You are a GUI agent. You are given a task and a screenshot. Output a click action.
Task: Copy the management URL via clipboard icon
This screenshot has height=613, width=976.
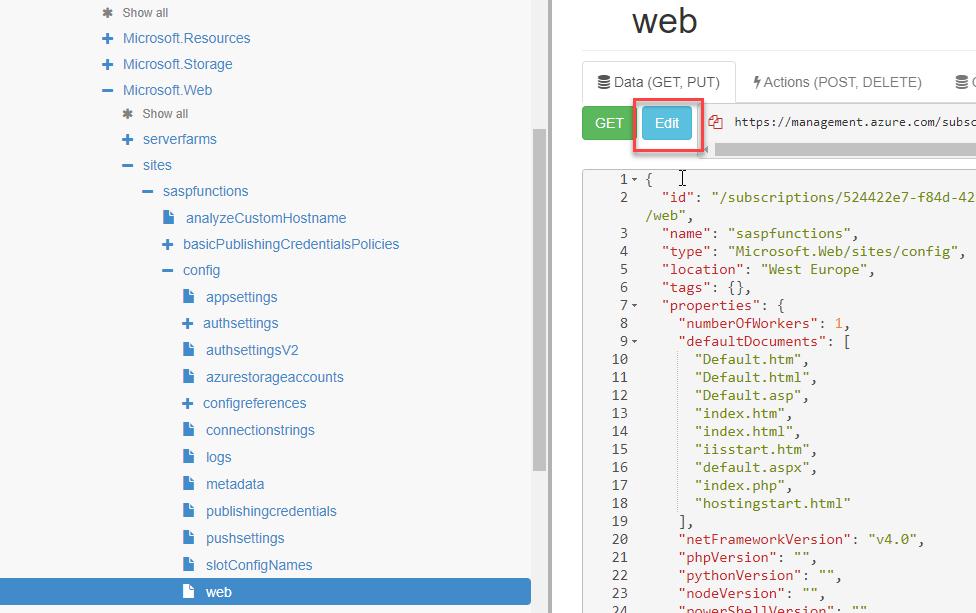click(716, 122)
